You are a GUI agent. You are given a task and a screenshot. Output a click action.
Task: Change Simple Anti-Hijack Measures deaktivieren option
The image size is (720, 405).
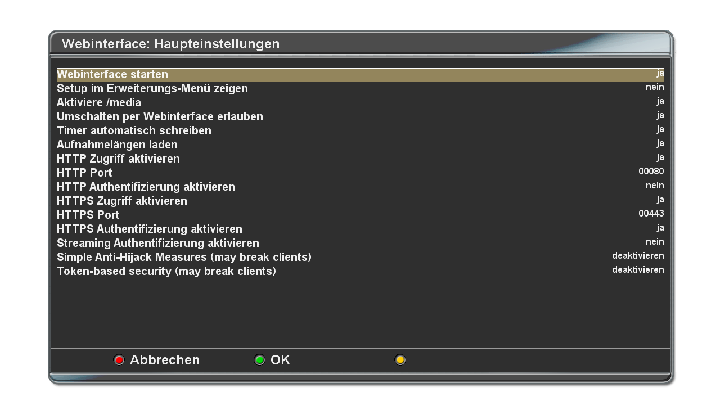coord(638,256)
